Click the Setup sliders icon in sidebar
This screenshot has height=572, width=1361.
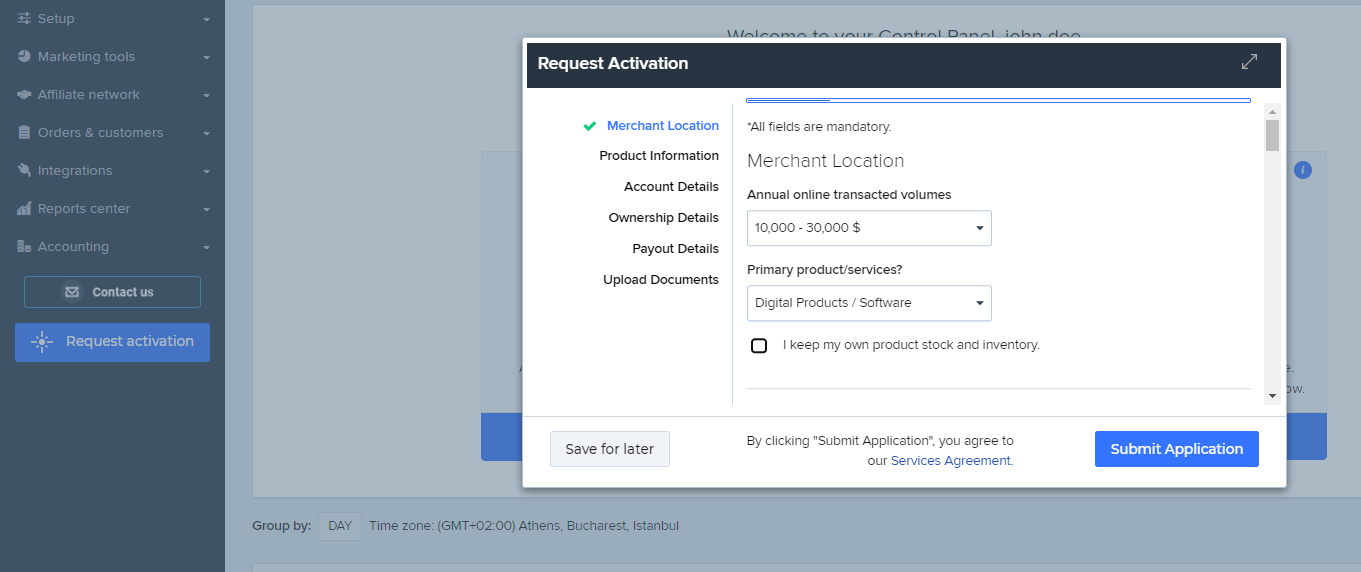(25, 19)
